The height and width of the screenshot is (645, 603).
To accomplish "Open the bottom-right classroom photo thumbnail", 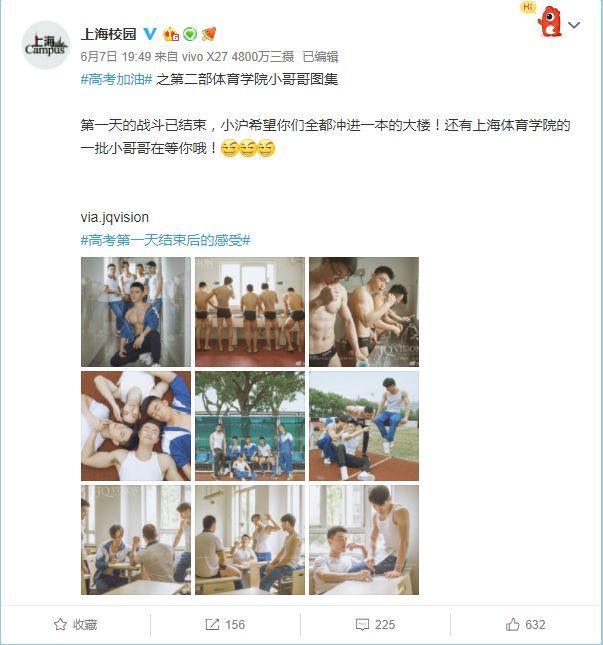I will [364, 540].
